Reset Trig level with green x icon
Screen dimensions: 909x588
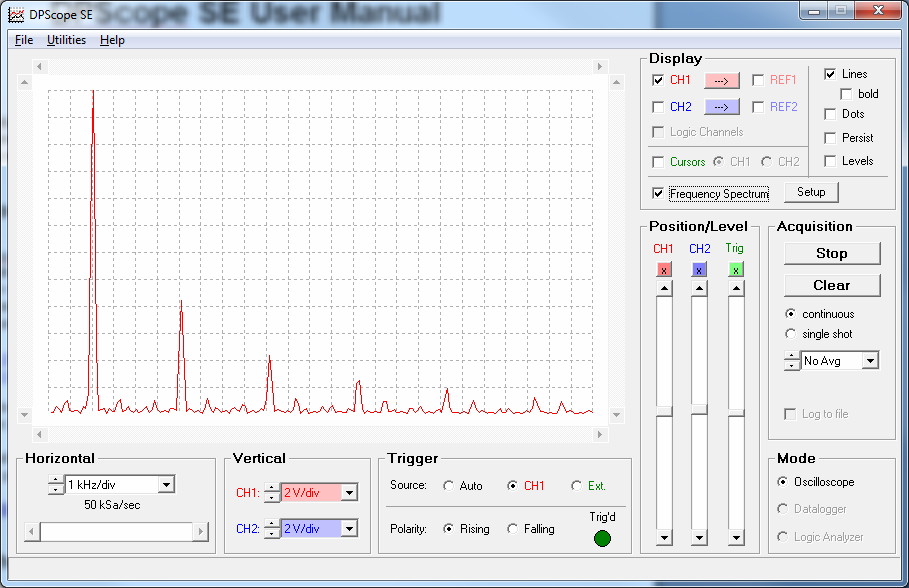(x=736, y=269)
